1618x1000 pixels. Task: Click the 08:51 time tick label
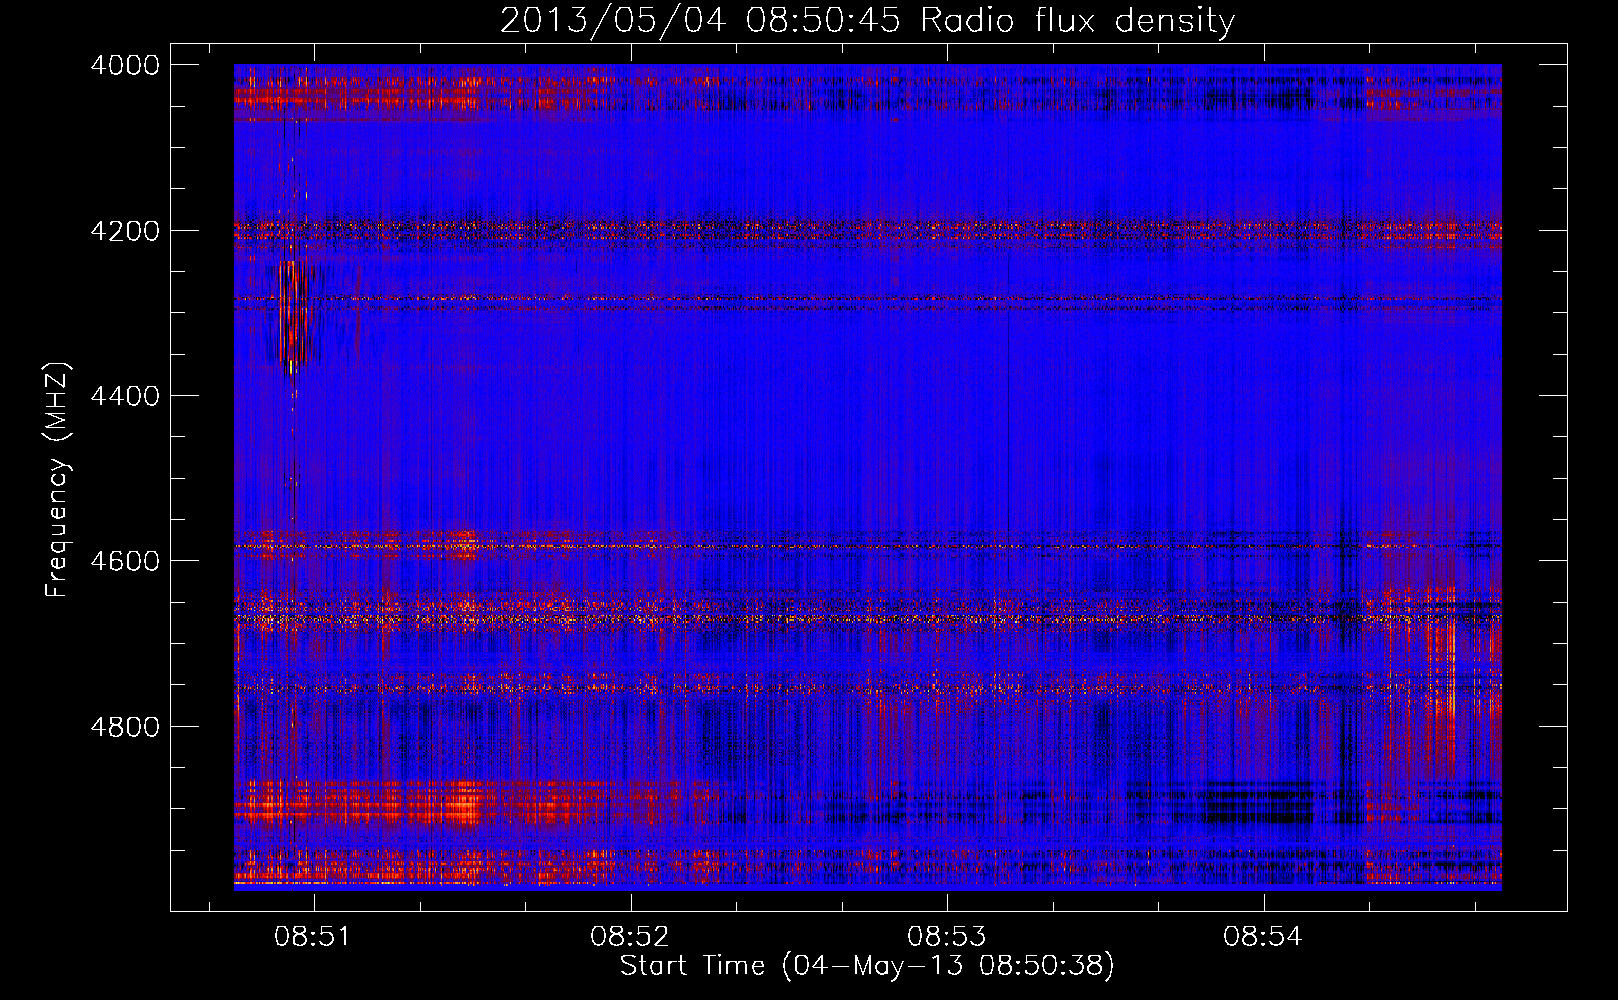[314, 936]
